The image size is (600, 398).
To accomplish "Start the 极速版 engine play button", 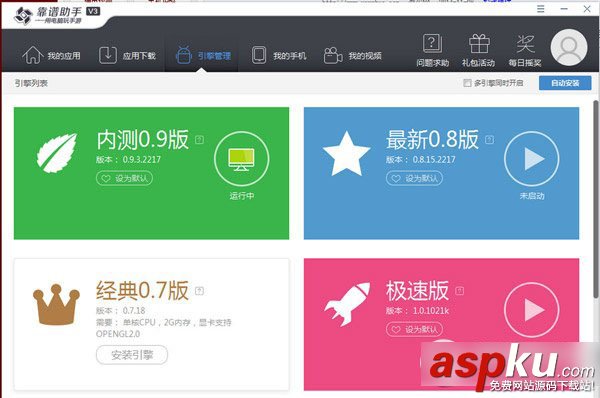I will (532, 310).
